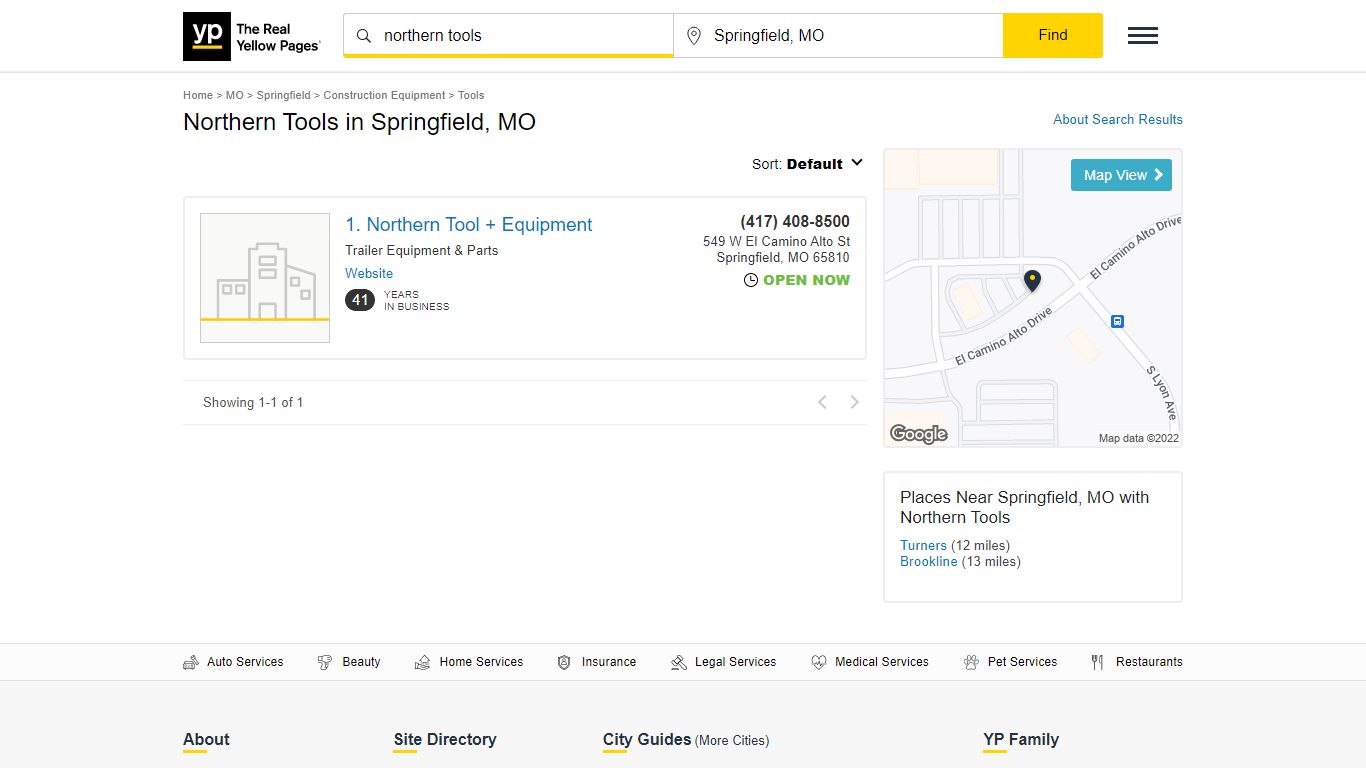Click About Search Results link

1118,119
